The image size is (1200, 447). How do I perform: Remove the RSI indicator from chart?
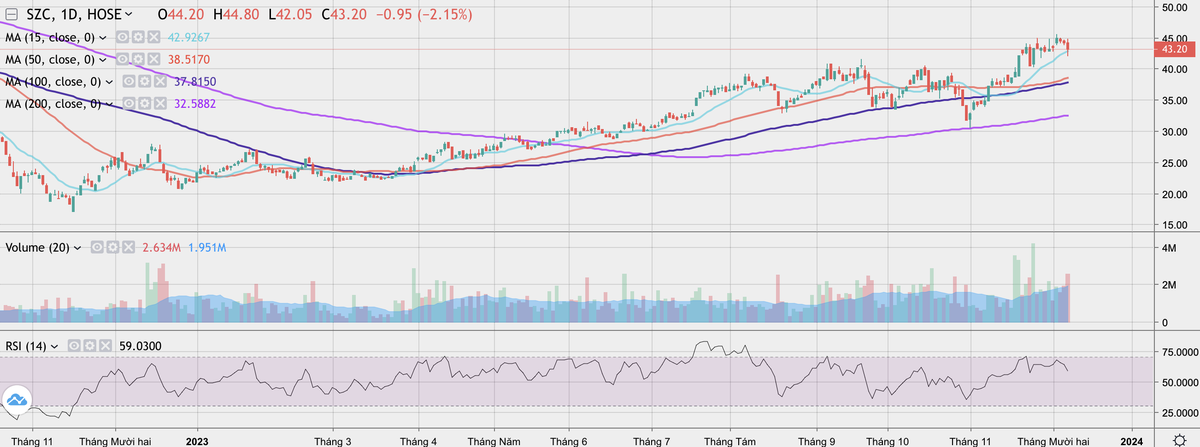pos(106,345)
